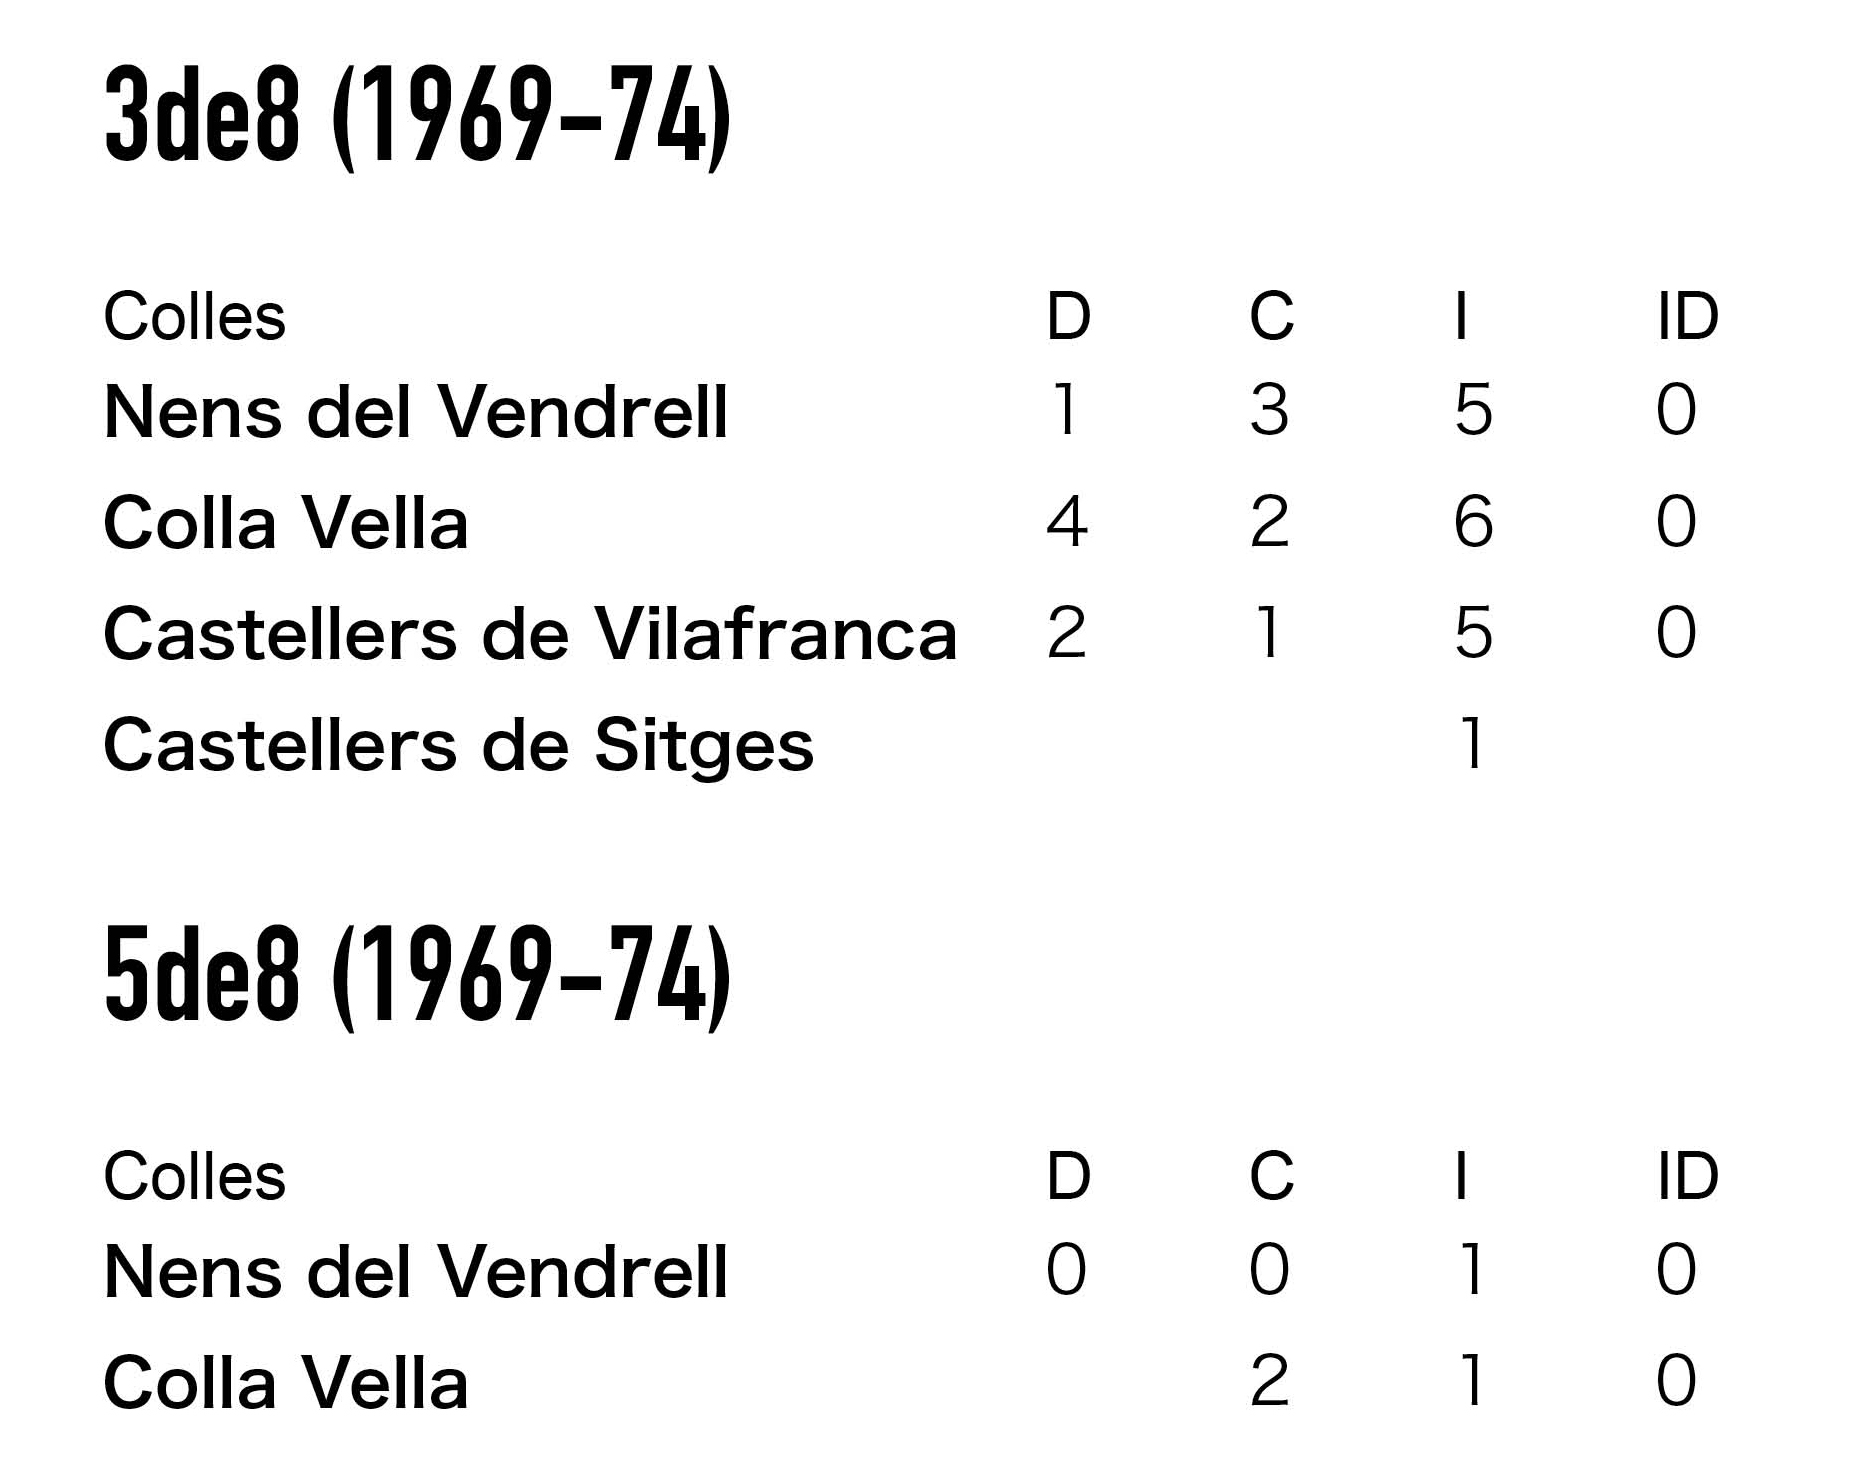Click the 3de8 (1969–74) heading
Image resolution: width=1858 pixels, height=1476 pixels.
(x=418, y=119)
